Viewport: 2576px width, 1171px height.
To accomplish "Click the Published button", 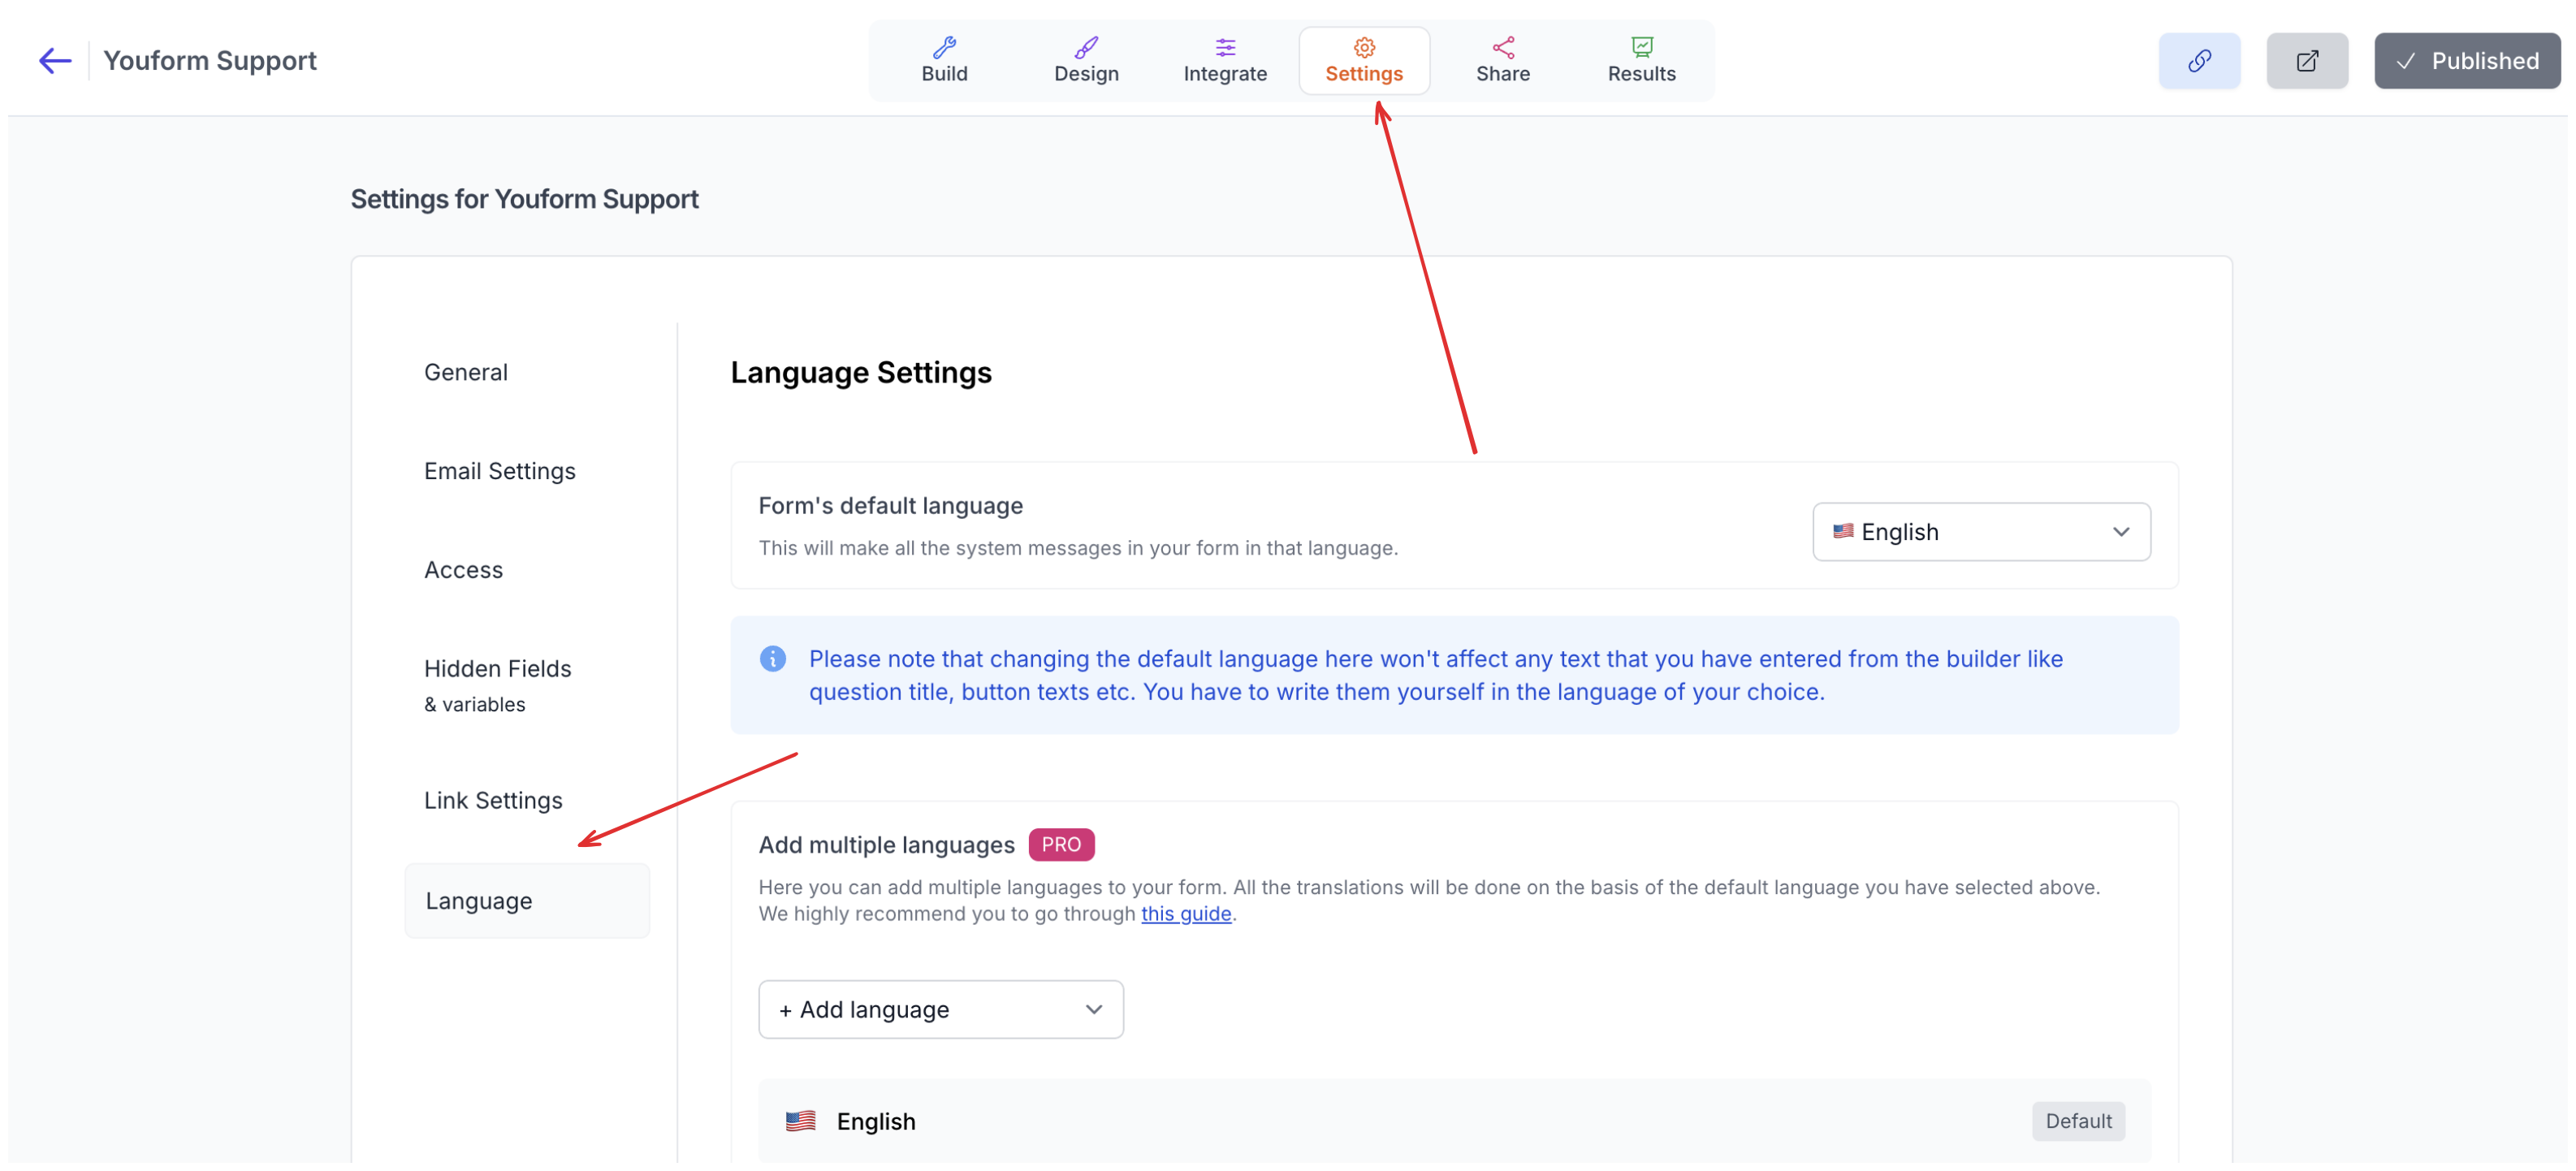I will [2466, 61].
